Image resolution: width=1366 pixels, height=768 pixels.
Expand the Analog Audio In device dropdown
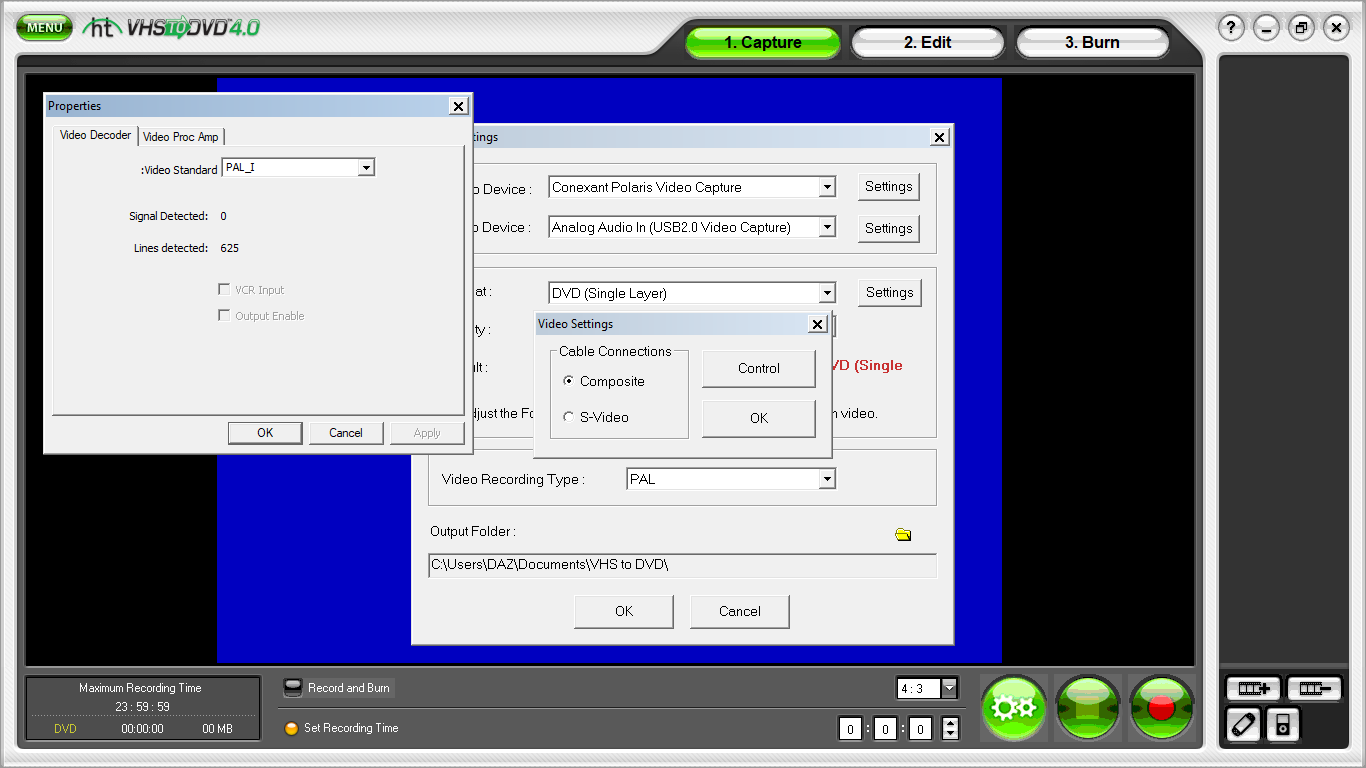[x=827, y=227]
